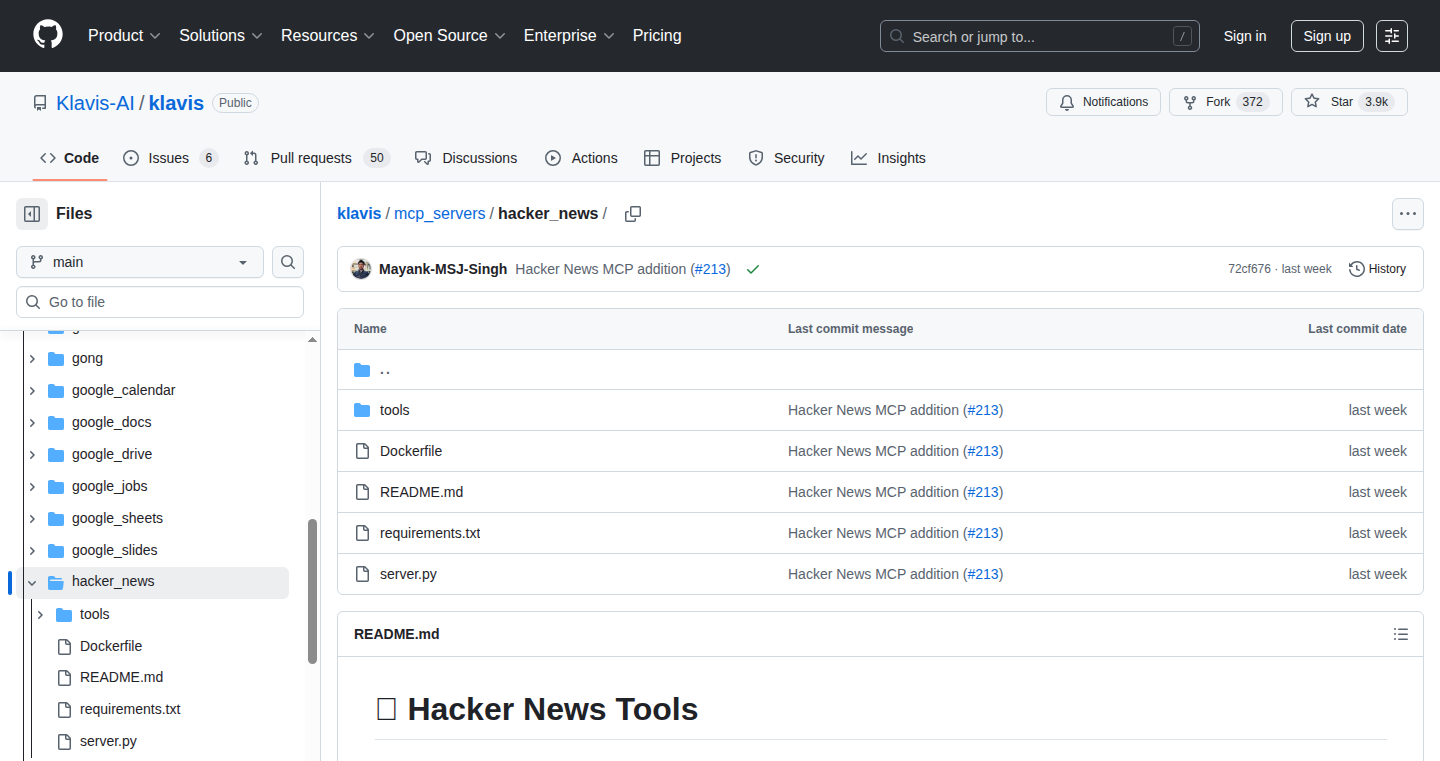Open pull request #213 in commit header
The image size is (1440, 761).
point(710,269)
